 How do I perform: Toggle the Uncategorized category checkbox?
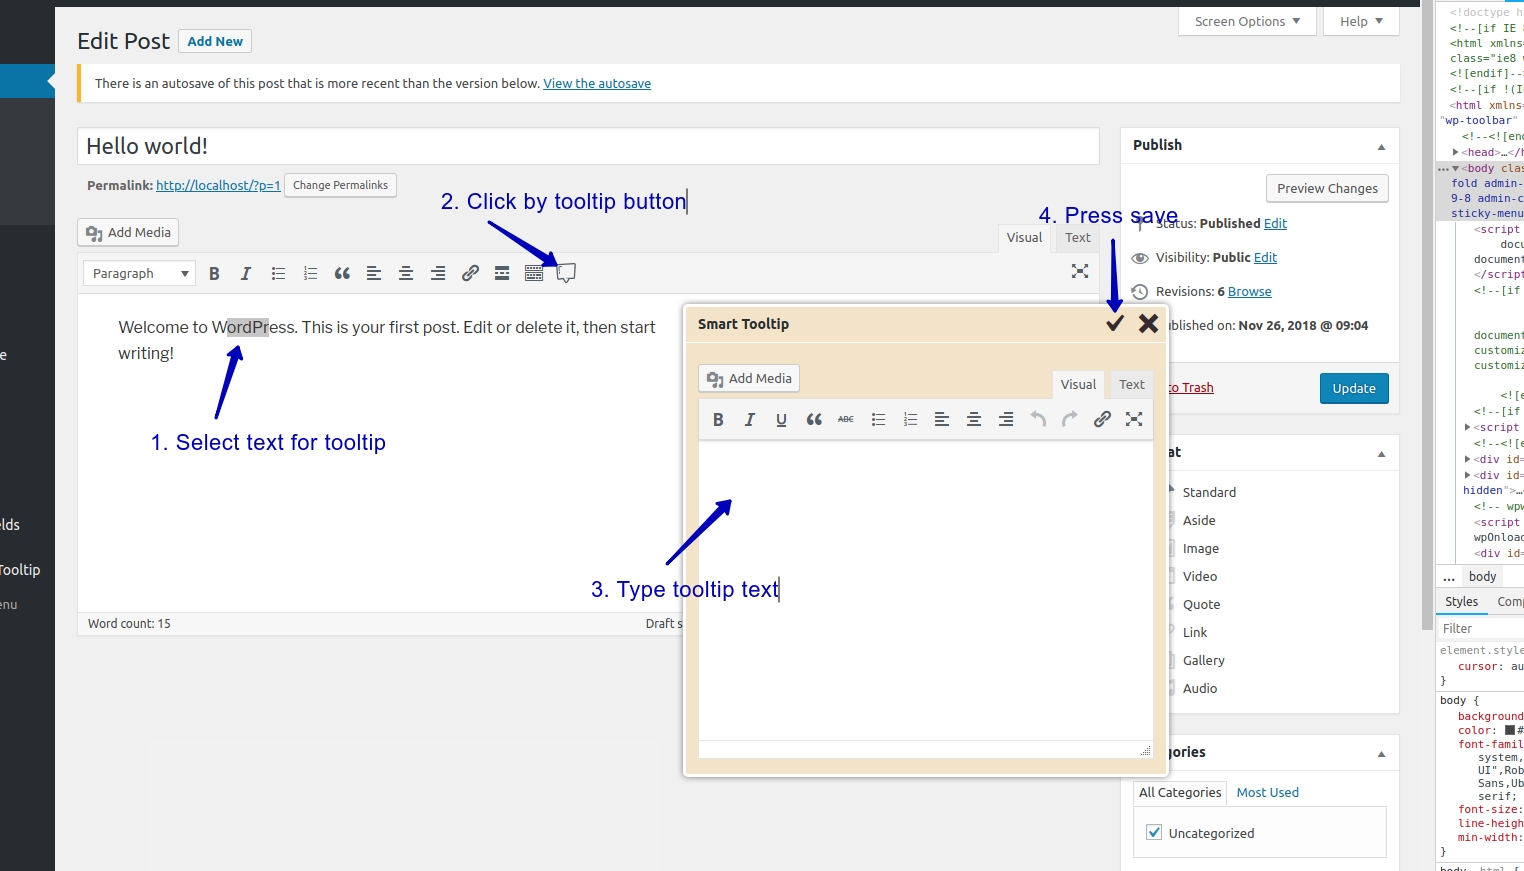pyautogui.click(x=1154, y=832)
